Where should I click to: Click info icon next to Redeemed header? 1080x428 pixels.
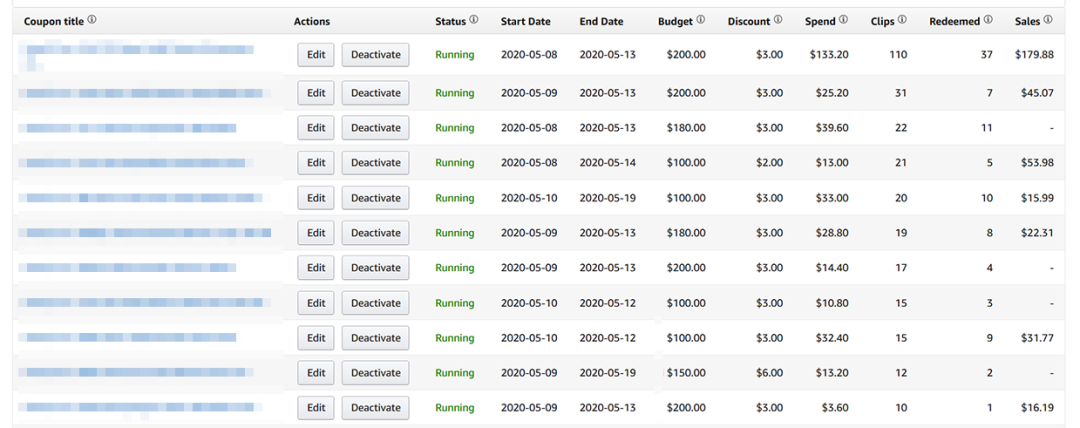coord(989,20)
